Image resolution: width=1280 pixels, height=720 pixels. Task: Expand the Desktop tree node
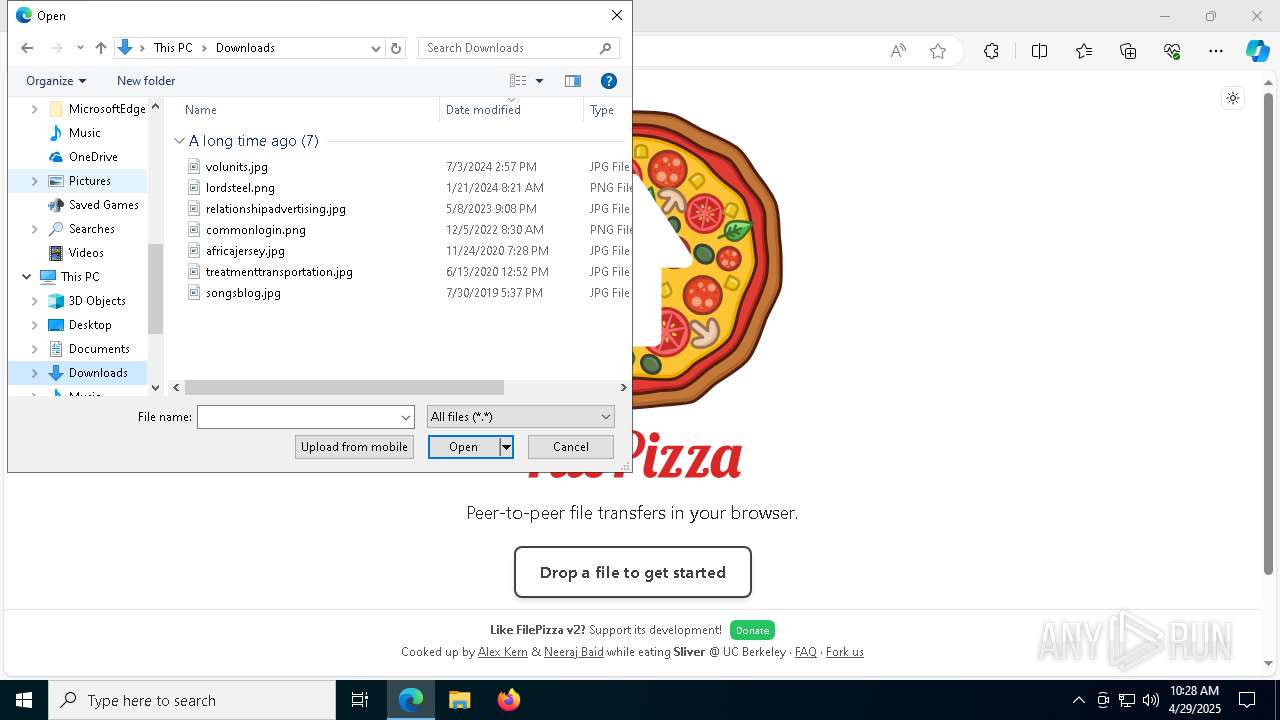[x=35, y=325]
